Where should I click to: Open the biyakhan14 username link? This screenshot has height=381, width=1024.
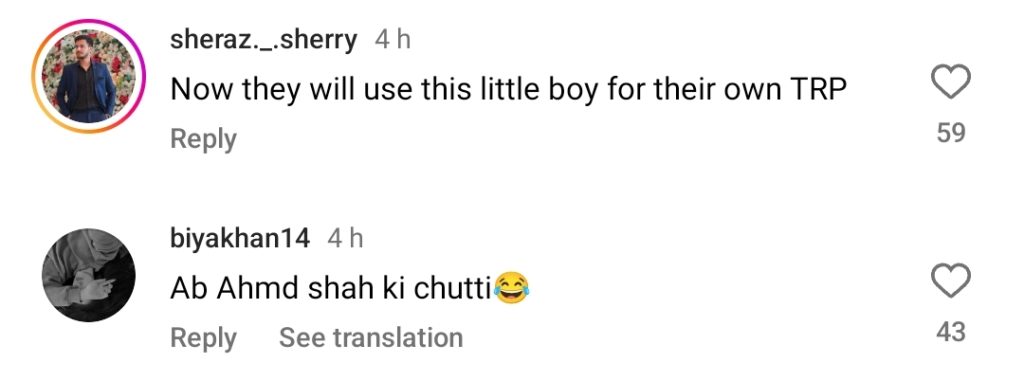coord(240,239)
